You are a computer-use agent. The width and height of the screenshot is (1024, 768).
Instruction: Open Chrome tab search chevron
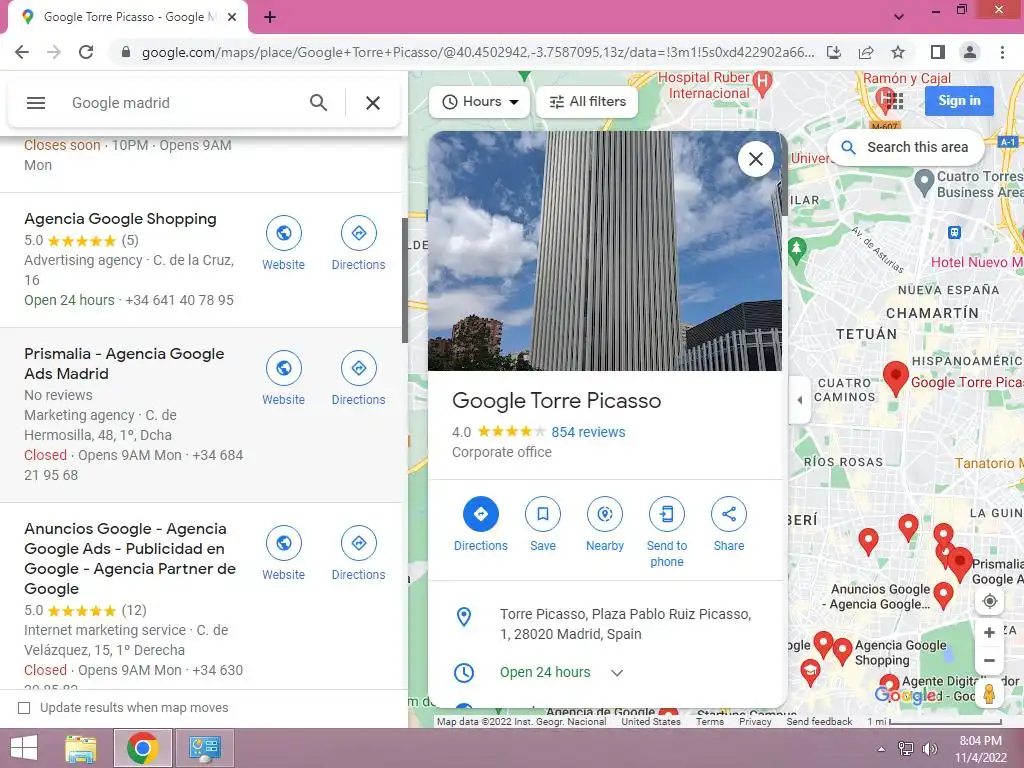pyautogui.click(x=899, y=16)
